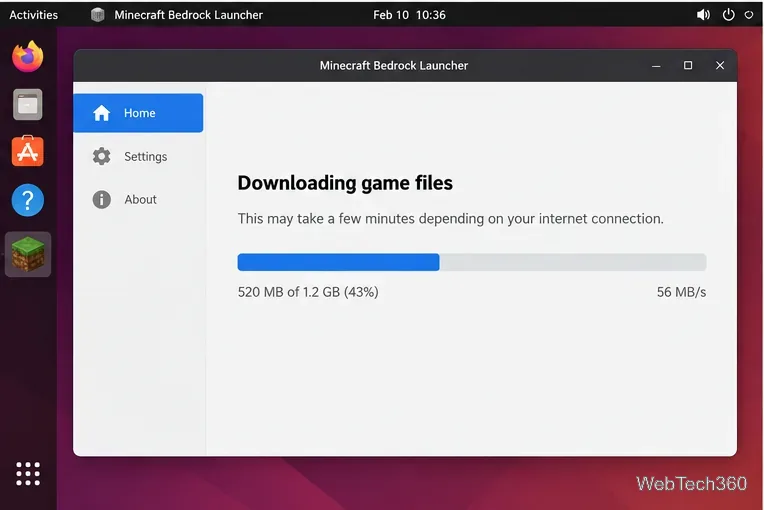This screenshot has width=764, height=510.
Task: Click the house icon beside Home
Action: tap(101, 113)
